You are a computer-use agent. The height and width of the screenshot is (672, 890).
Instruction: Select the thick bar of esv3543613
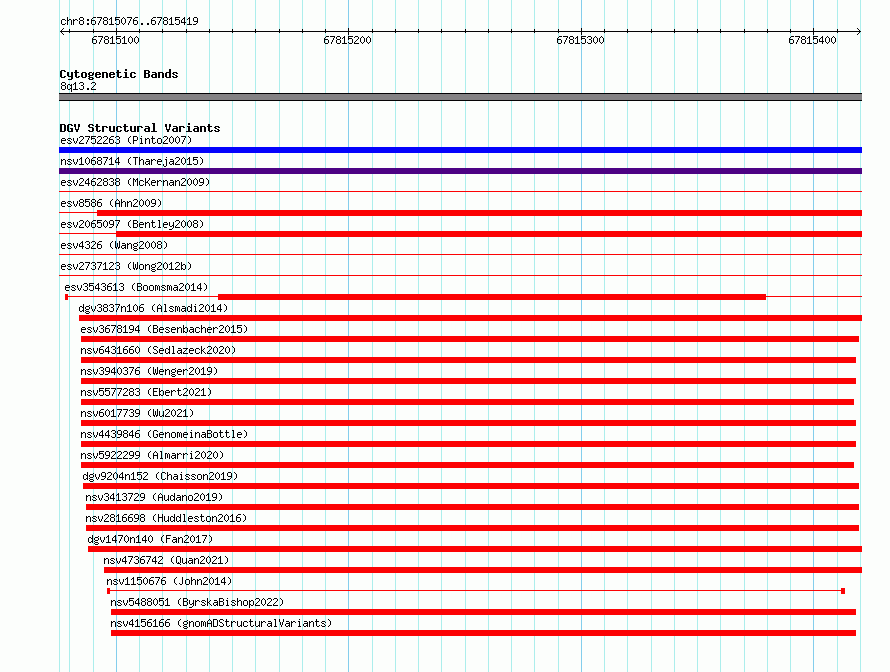tap(492, 297)
